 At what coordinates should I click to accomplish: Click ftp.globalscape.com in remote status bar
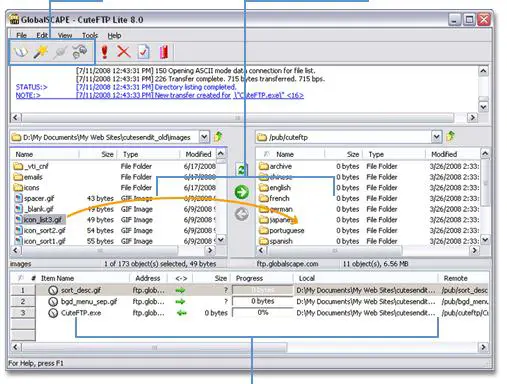pos(287,264)
